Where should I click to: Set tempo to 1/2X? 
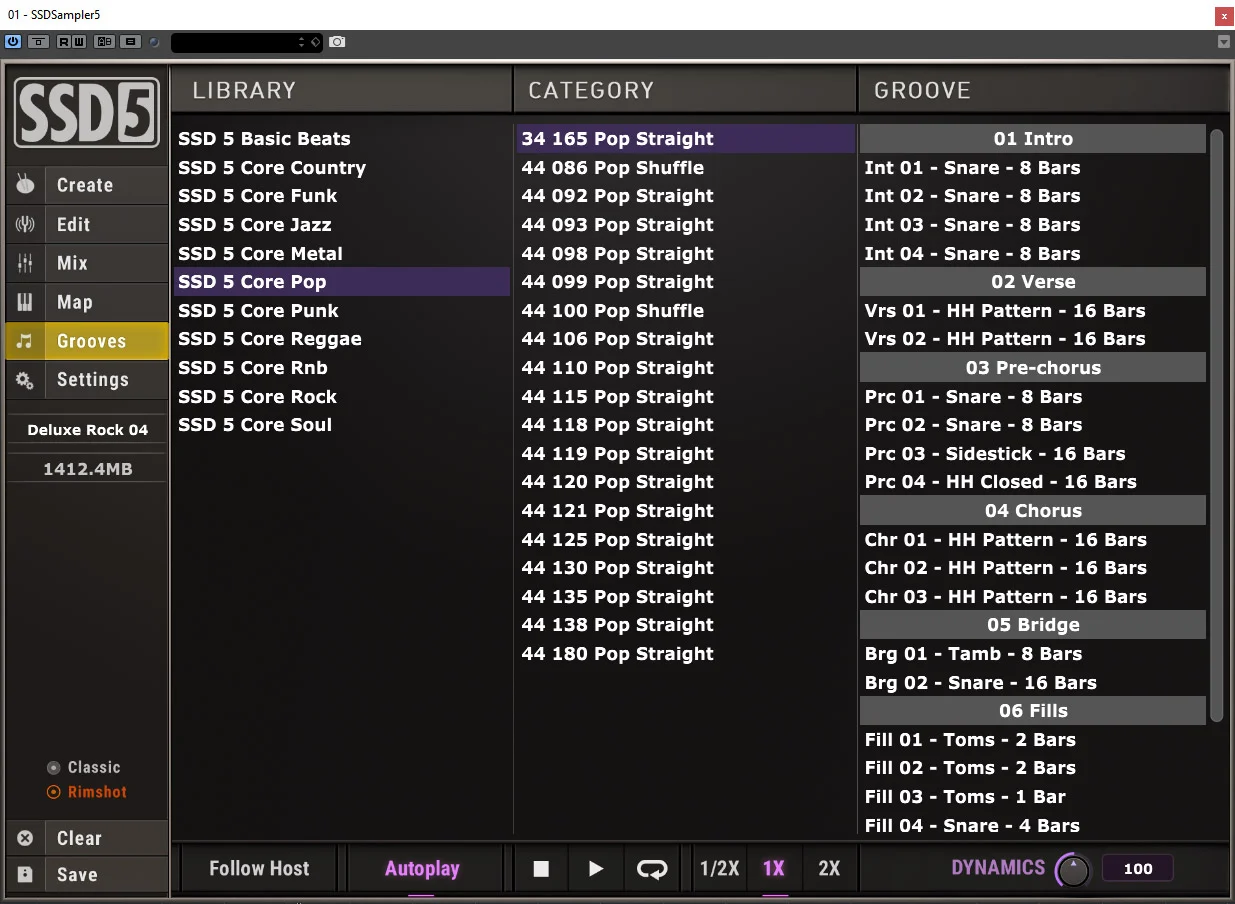tap(719, 869)
